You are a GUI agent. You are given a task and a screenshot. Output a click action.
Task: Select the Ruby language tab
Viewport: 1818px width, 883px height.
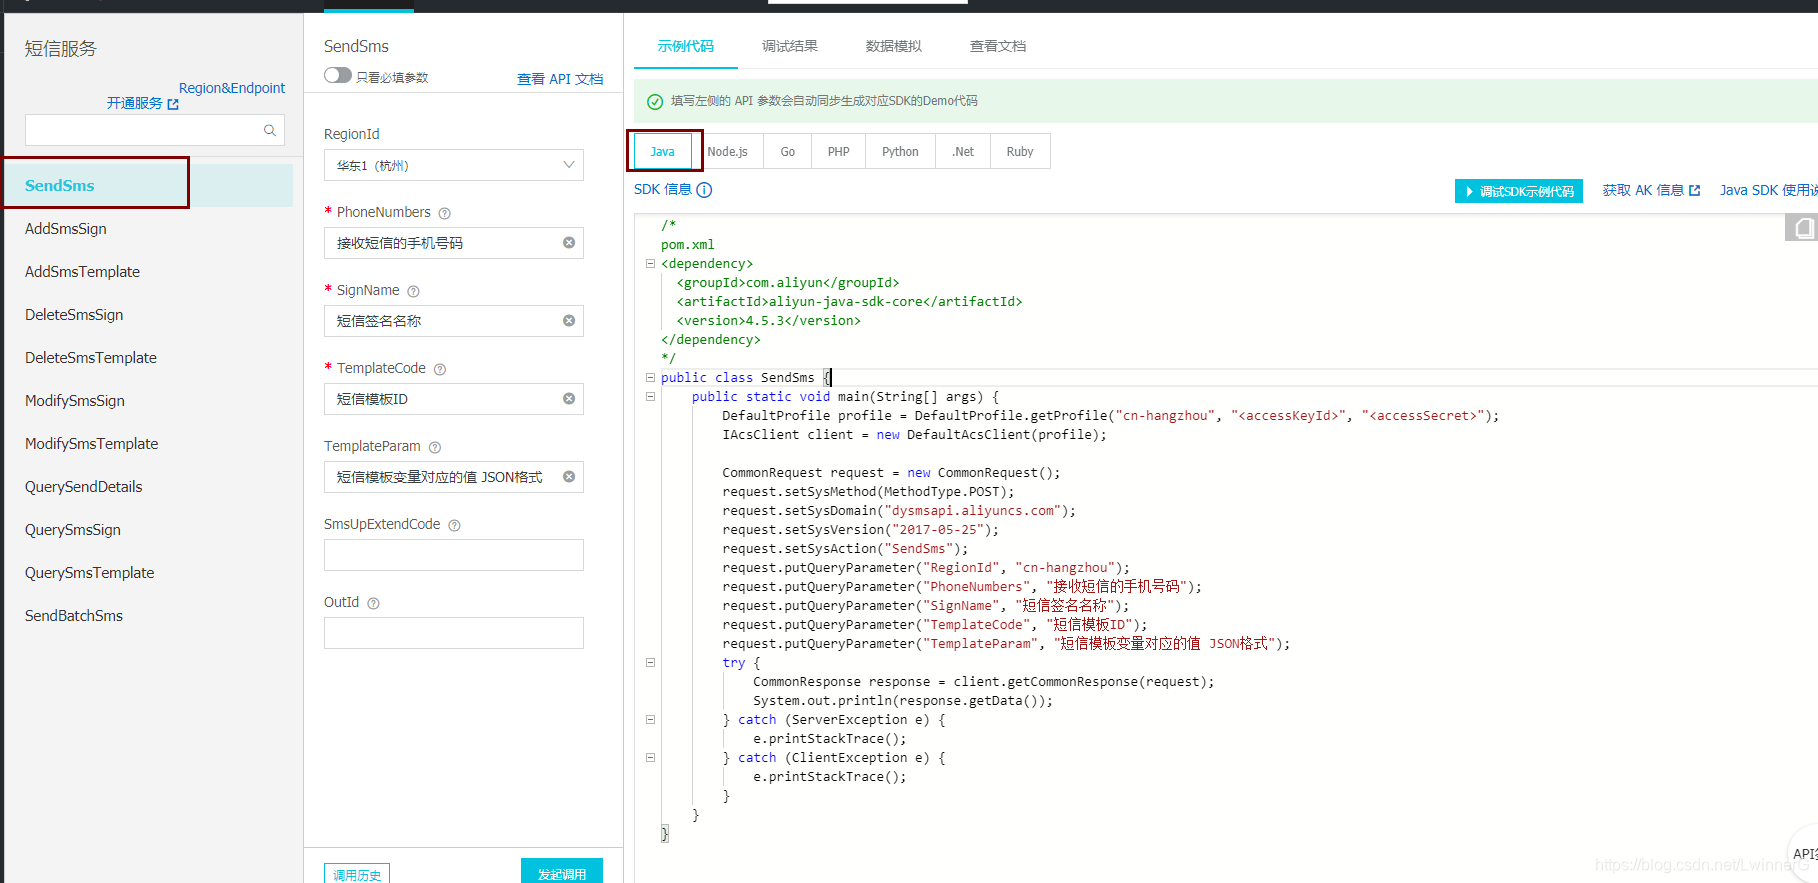click(1020, 152)
